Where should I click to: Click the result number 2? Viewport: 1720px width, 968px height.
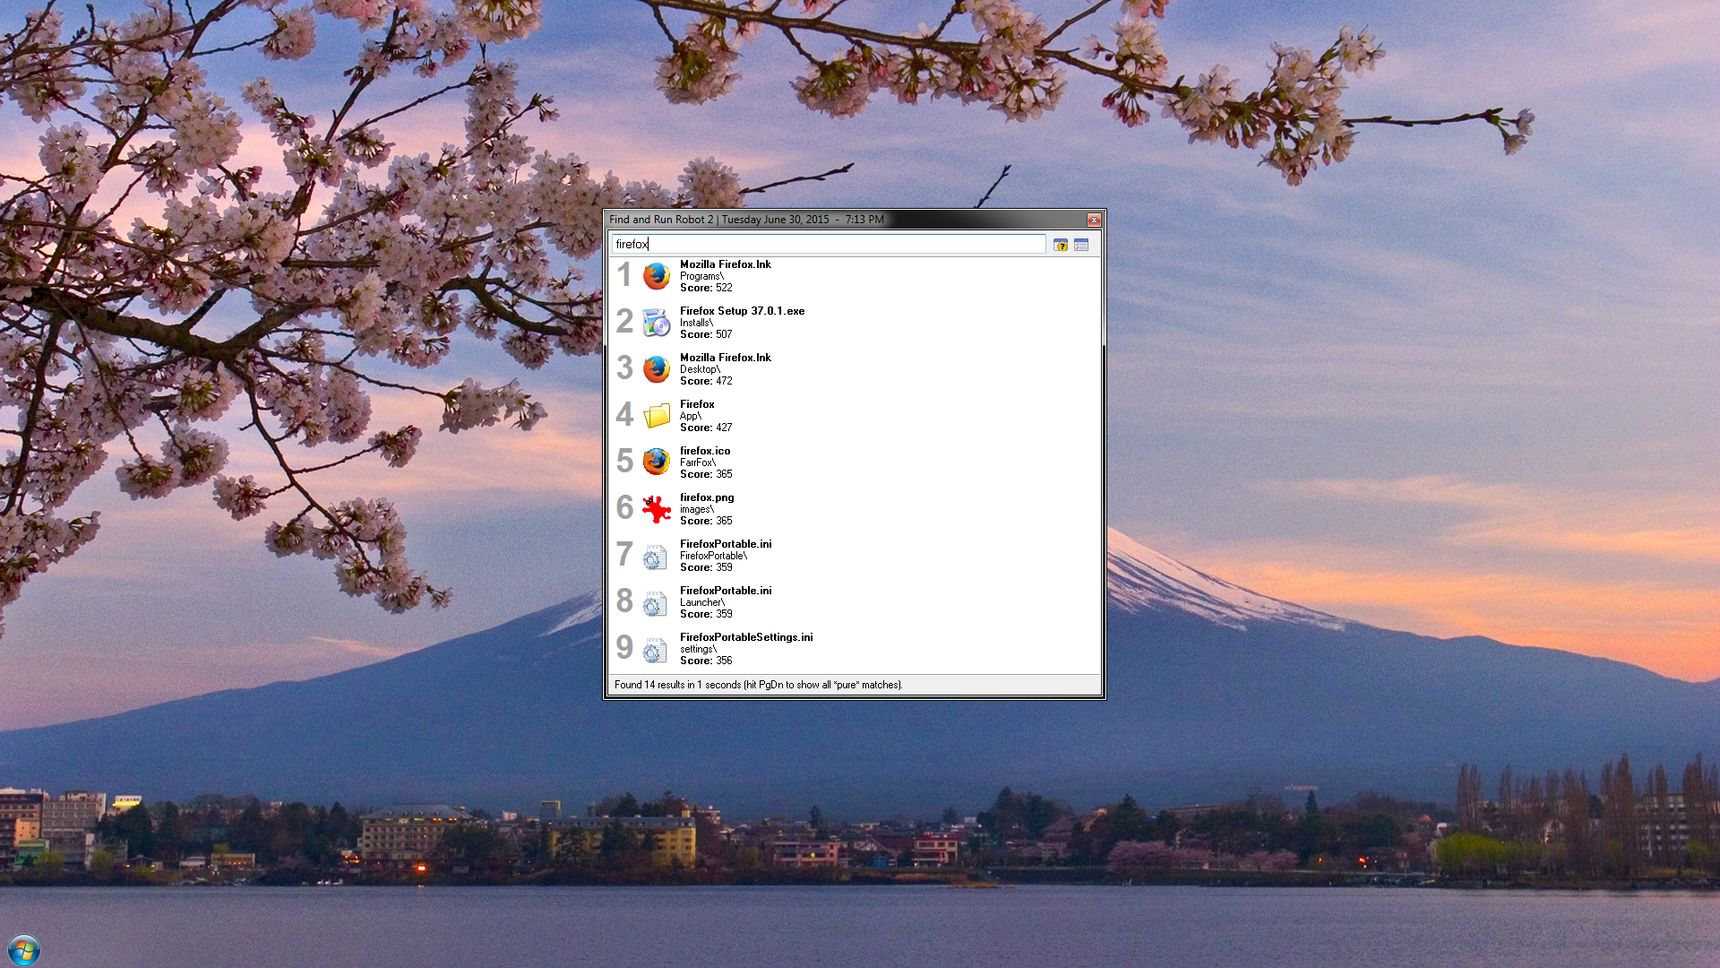pyautogui.click(x=624, y=322)
